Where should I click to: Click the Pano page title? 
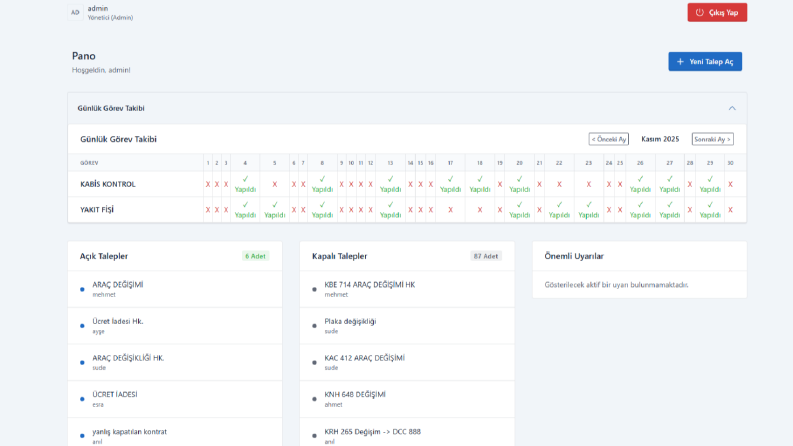(83, 56)
